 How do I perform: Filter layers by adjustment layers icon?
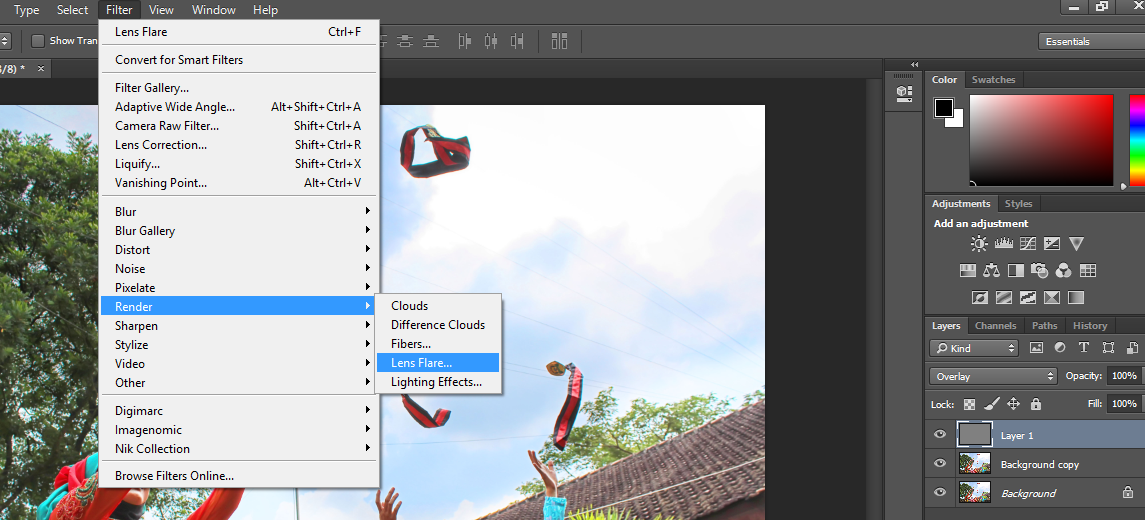(1060, 348)
